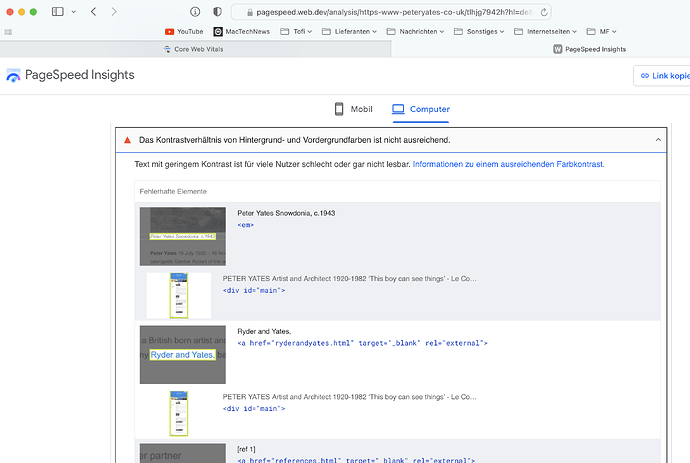The image size is (690, 463).
Task: Click the red warning triangle icon
Action: [x=127, y=140]
